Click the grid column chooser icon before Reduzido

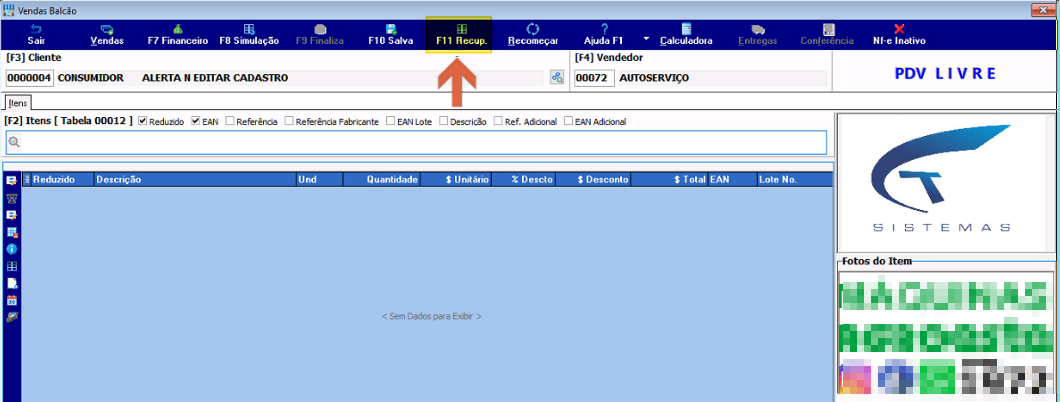coord(27,180)
